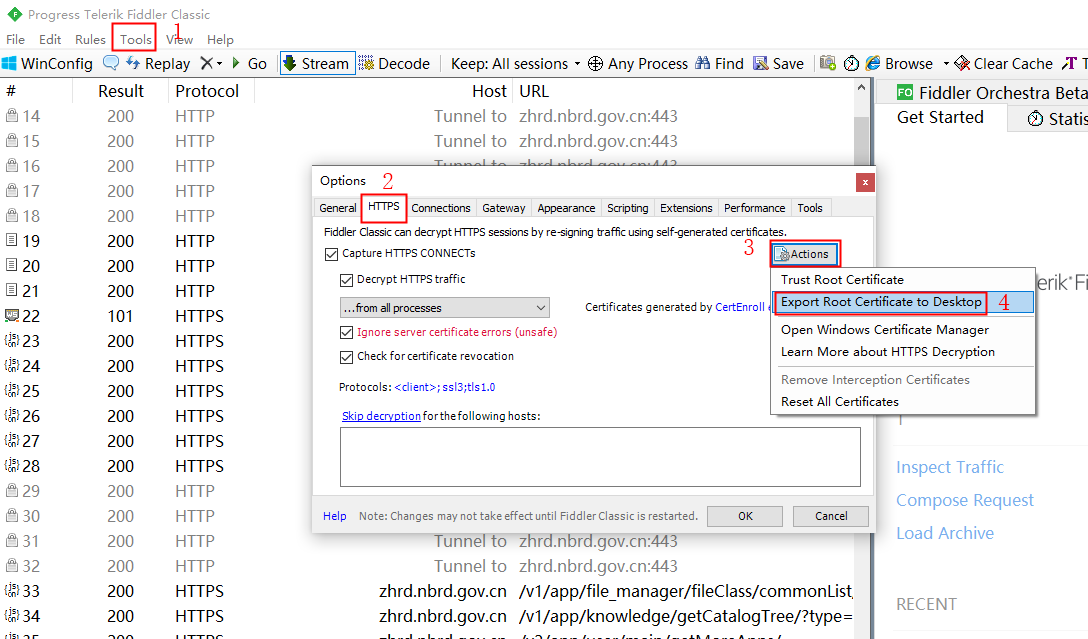Uncheck Ignore server certificate errors
The width and height of the screenshot is (1088, 639).
pos(346,332)
